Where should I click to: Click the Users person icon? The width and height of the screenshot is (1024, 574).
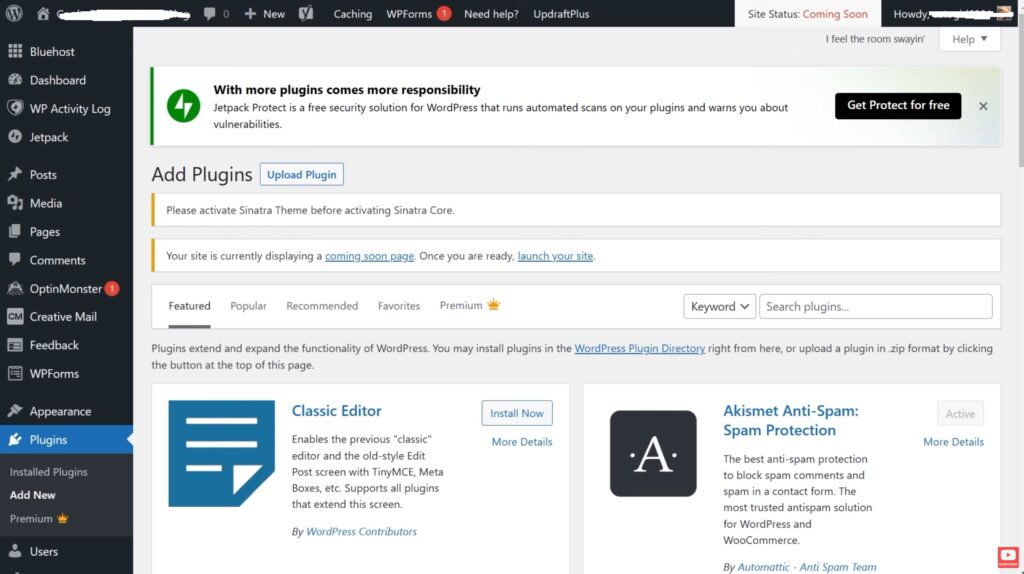tap(15, 551)
